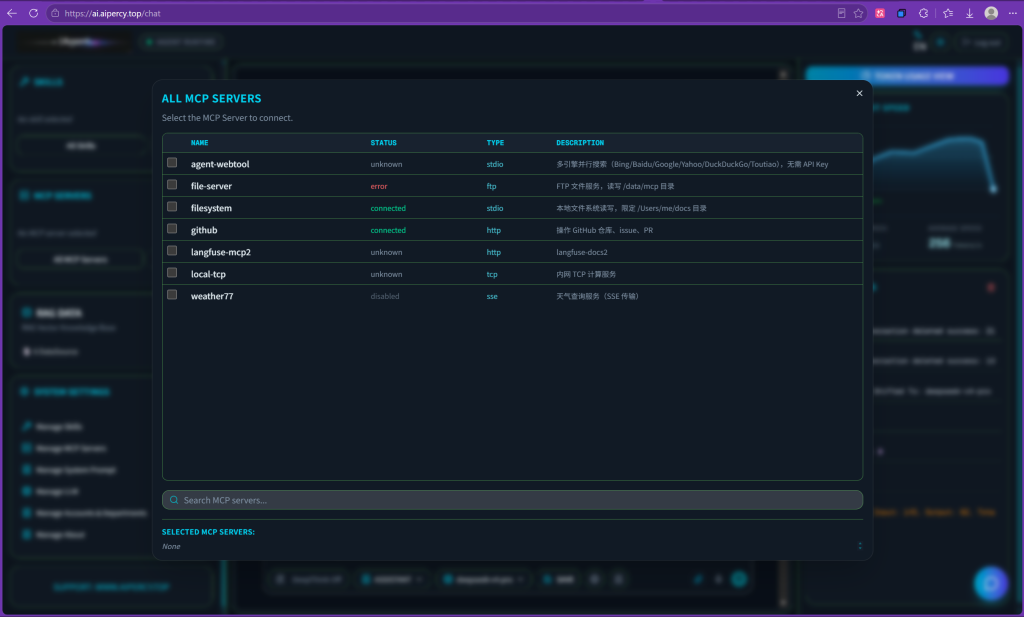1024x617 pixels.
Task: Check the filesystem server checkbox
Action: (x=172, y=206)
